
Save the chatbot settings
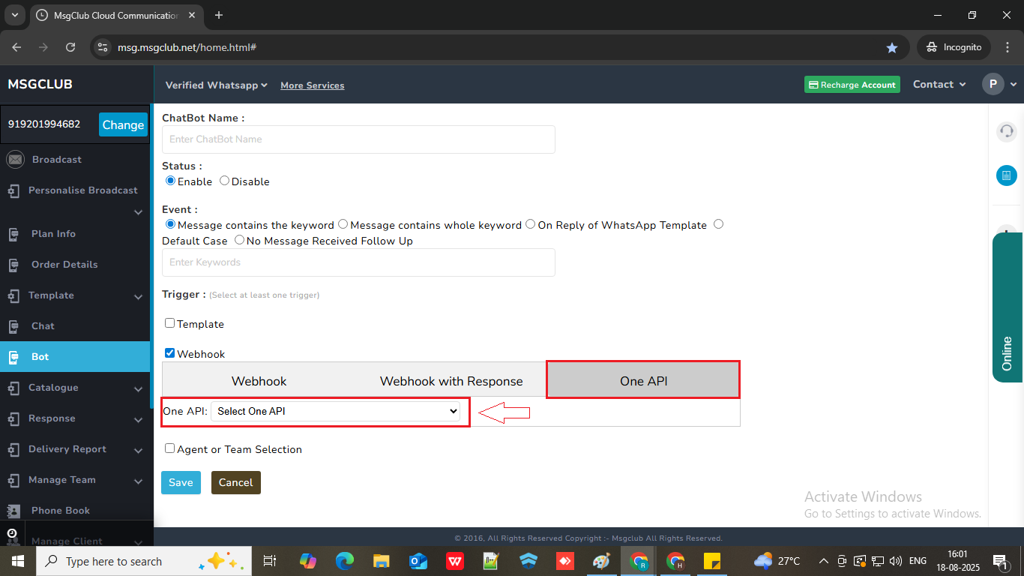click(181, 483)
